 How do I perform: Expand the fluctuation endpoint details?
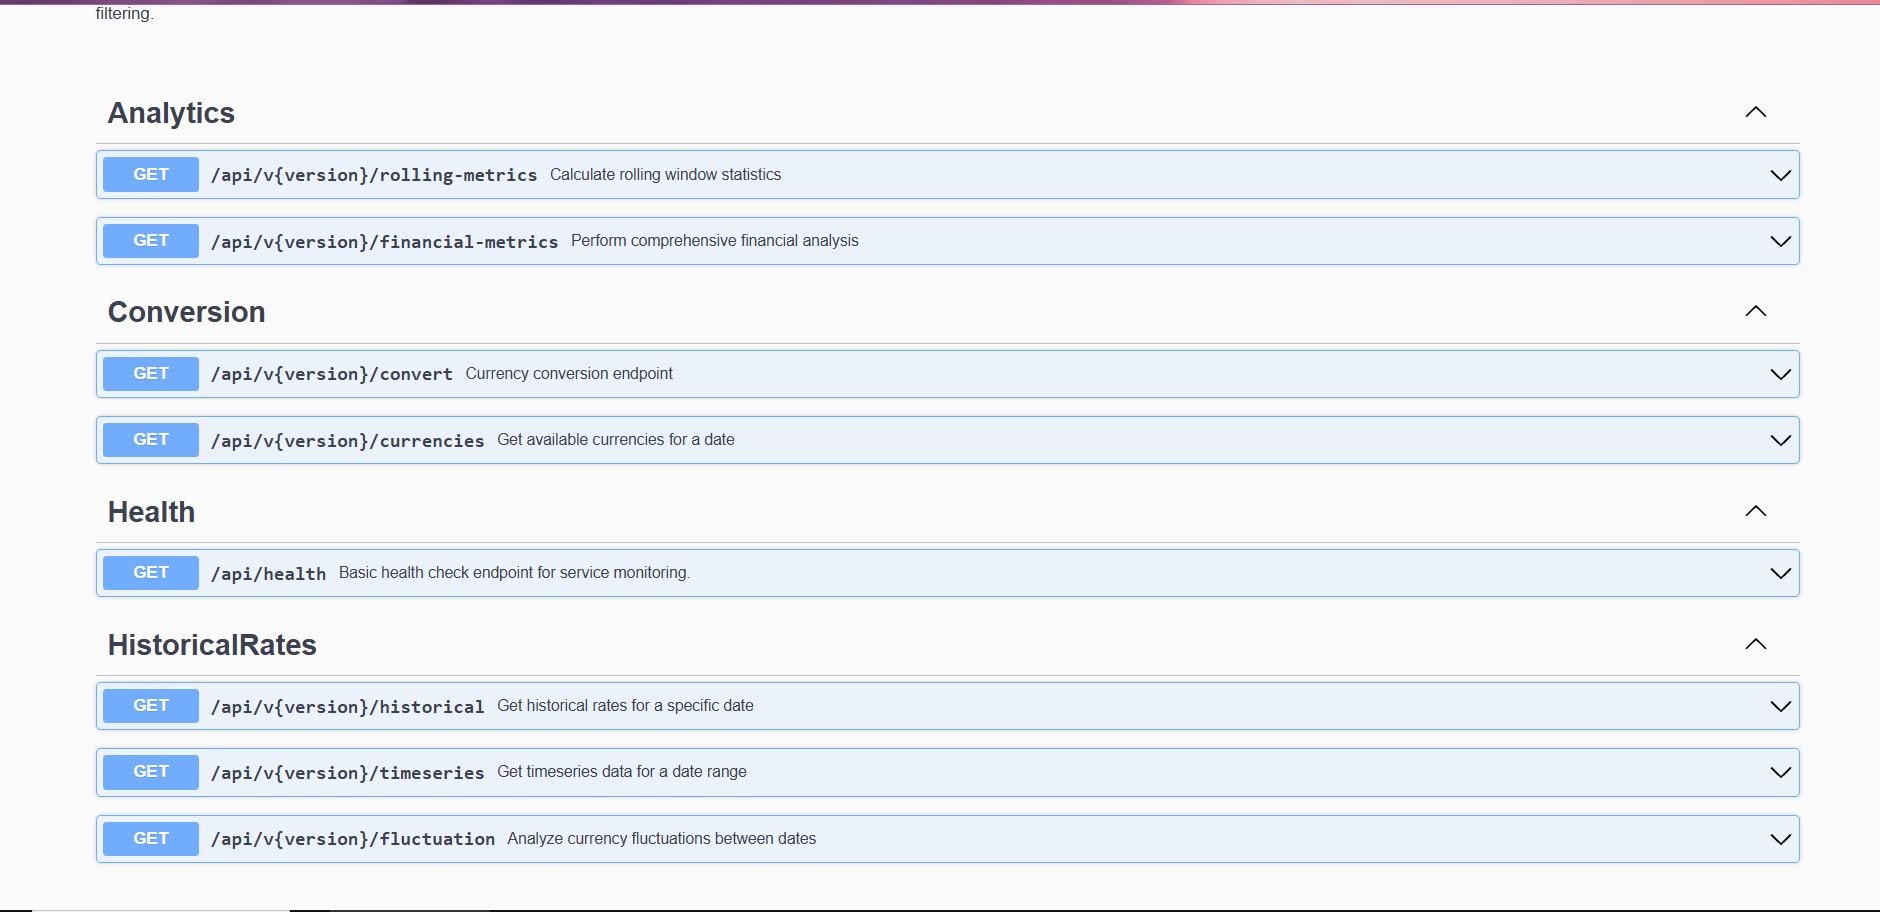click(x=1779, y=839)
